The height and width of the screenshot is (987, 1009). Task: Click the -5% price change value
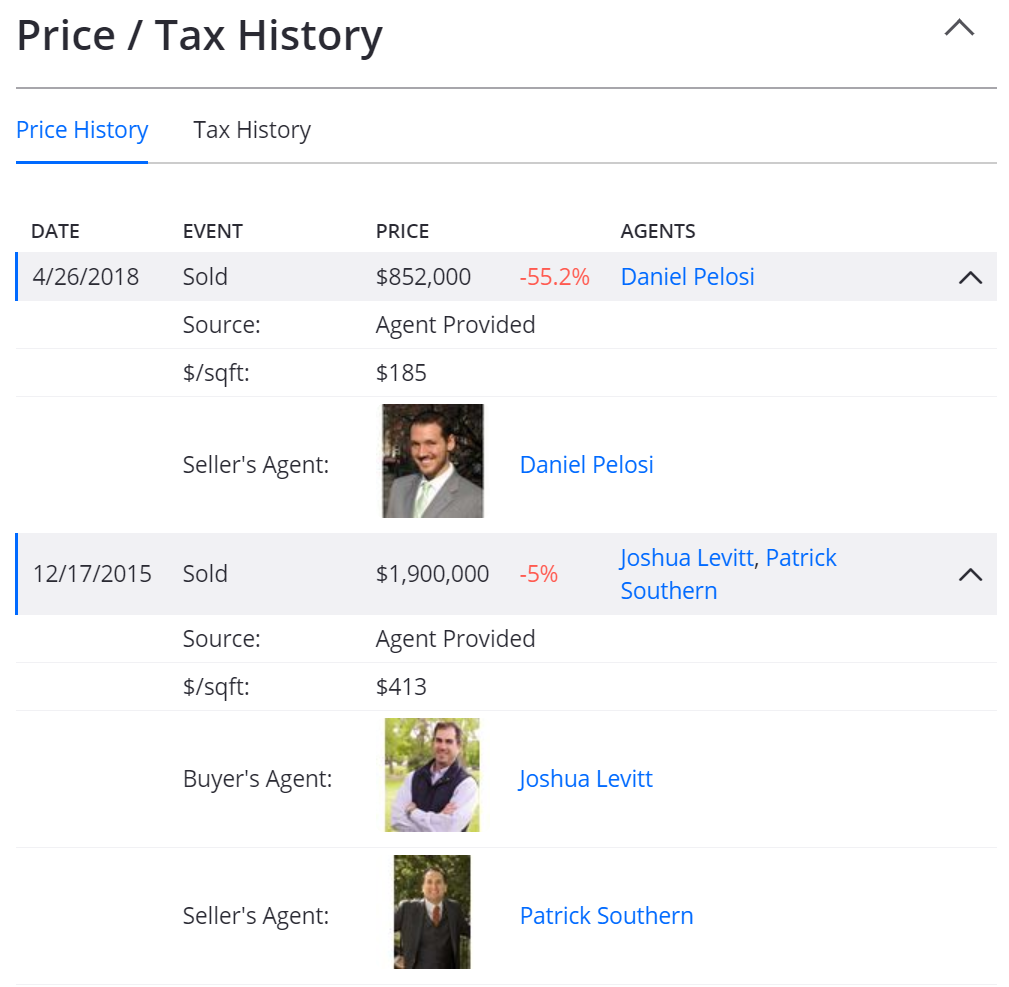point(539,574)
